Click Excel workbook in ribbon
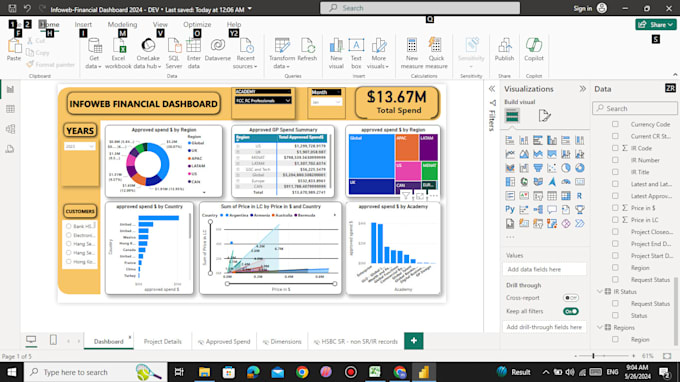The height and width of the screenshot is (382, 680). pos(118,53)
